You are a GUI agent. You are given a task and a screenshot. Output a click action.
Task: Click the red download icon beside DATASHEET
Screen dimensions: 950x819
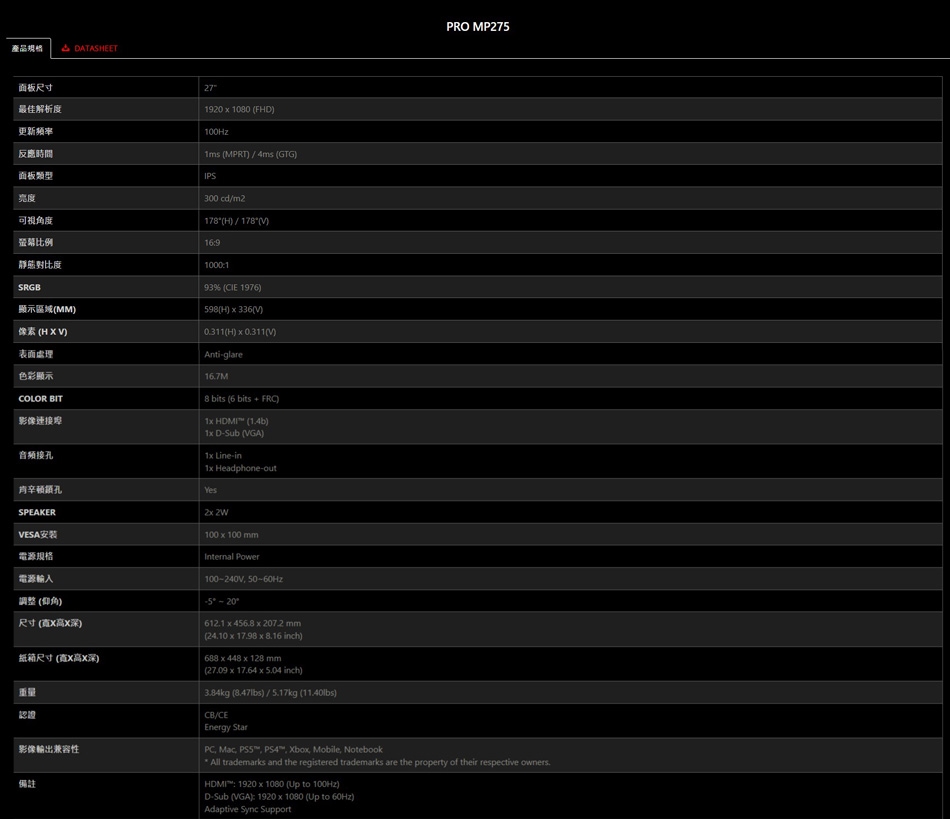point(66,48)
